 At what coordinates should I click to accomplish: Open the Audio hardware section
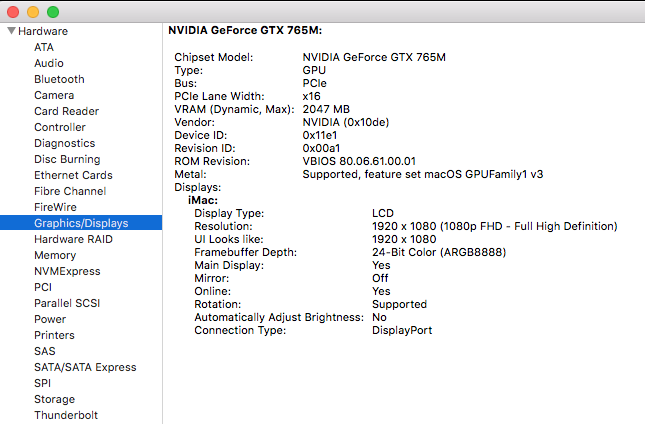pos(49,63)
